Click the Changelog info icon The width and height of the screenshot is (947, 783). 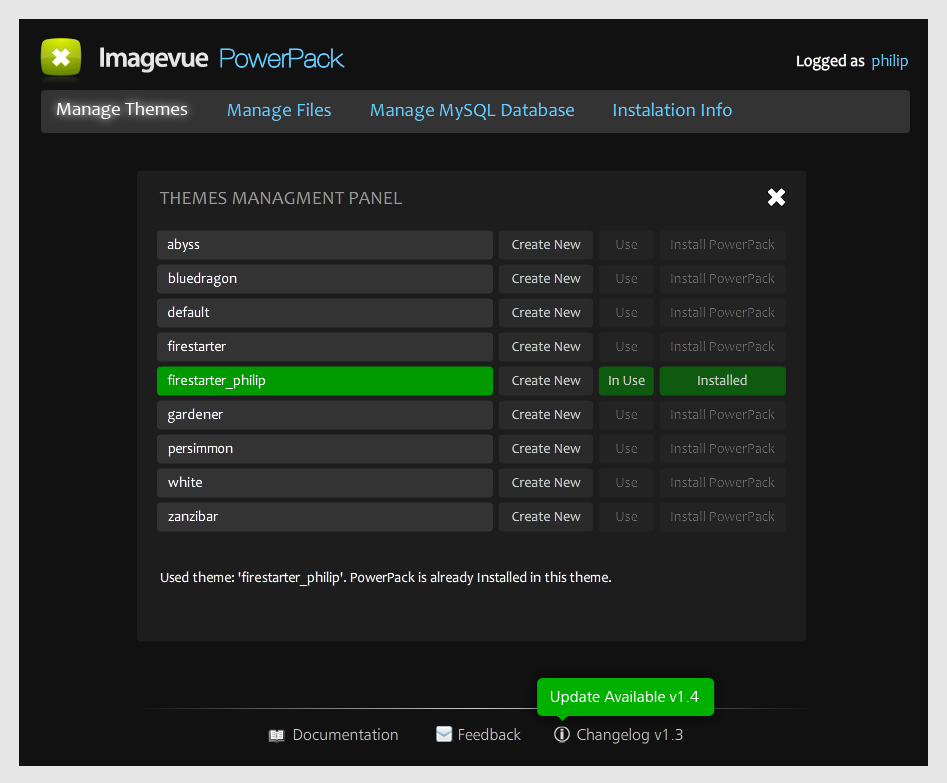(562, 734)
